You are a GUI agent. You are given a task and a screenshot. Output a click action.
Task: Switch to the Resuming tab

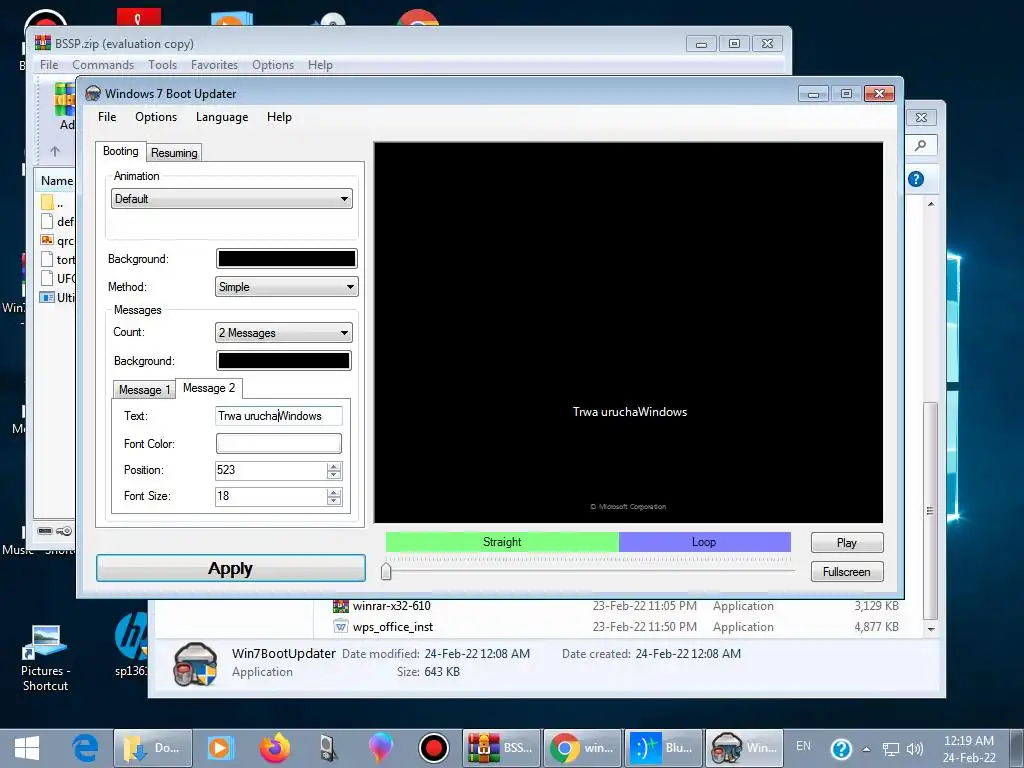point(174,153)
